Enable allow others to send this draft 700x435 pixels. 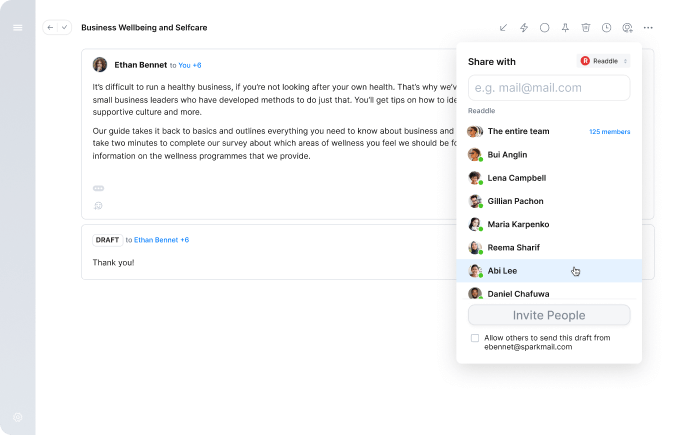(x=475, y=338)
